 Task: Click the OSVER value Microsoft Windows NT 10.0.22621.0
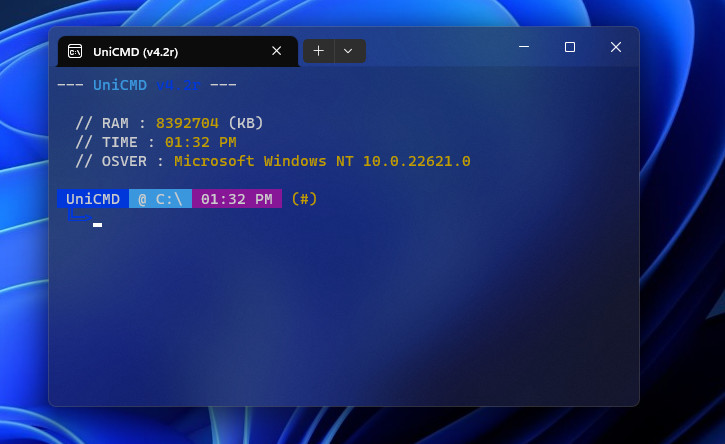click(x=322, y=161)
